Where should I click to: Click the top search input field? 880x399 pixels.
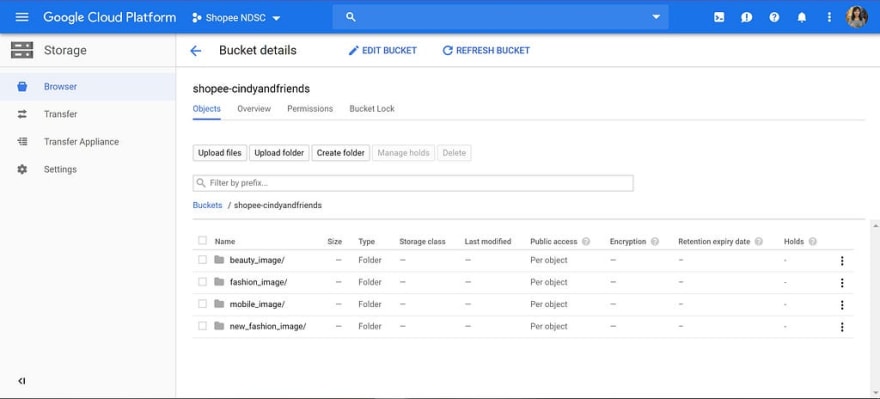pos(501,17)
